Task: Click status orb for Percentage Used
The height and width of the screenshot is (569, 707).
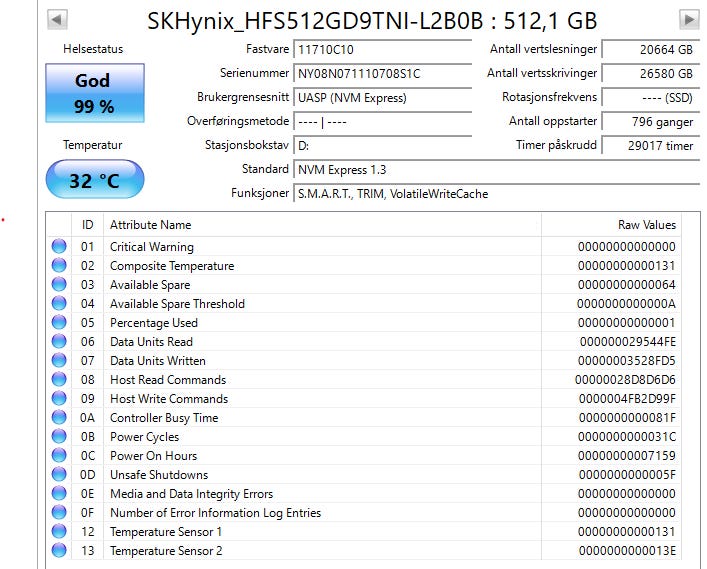Action: 59,322
